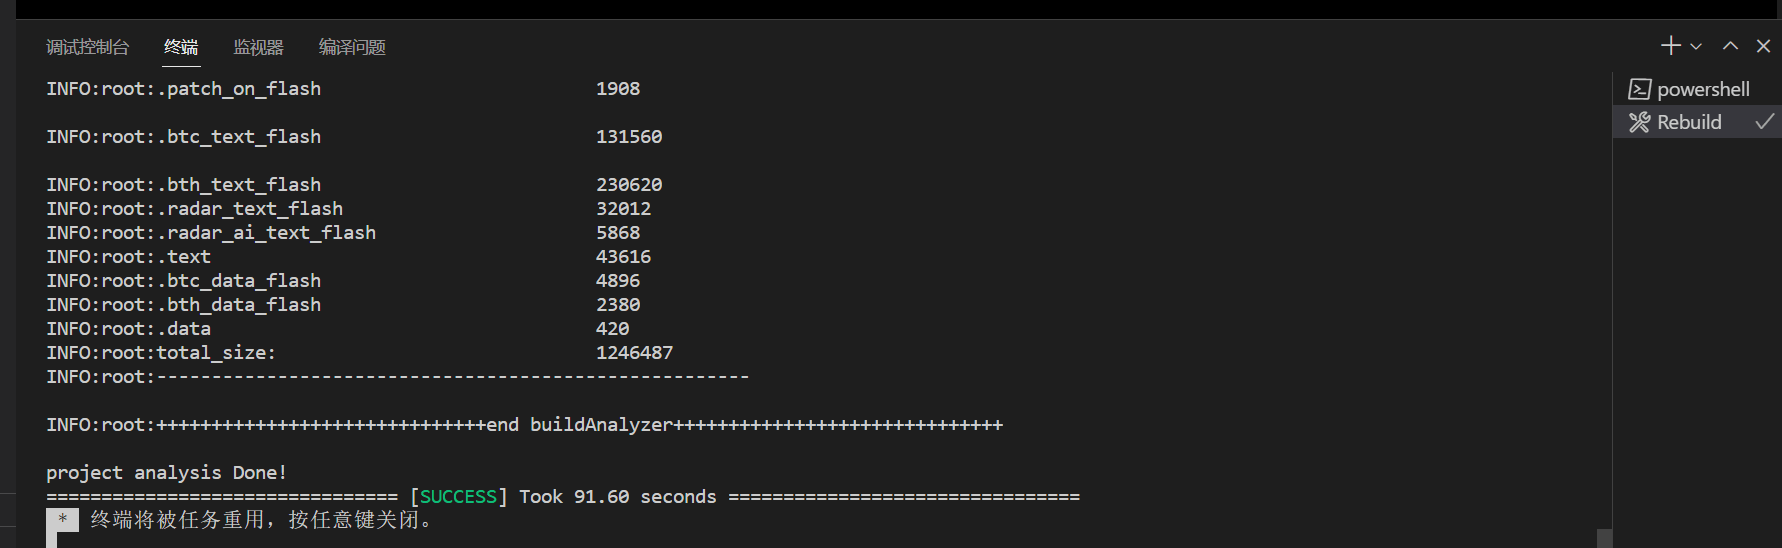
Task: Click the "project analysis Done!" line
Action: pyautogui.click(x=166, y=473)
